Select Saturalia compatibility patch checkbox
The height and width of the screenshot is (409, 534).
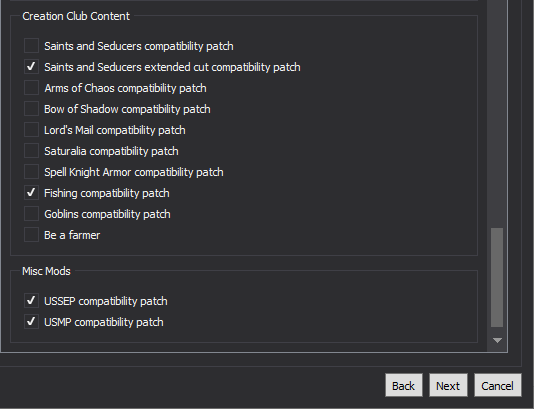pyautogui.click(x=31, y=151)
